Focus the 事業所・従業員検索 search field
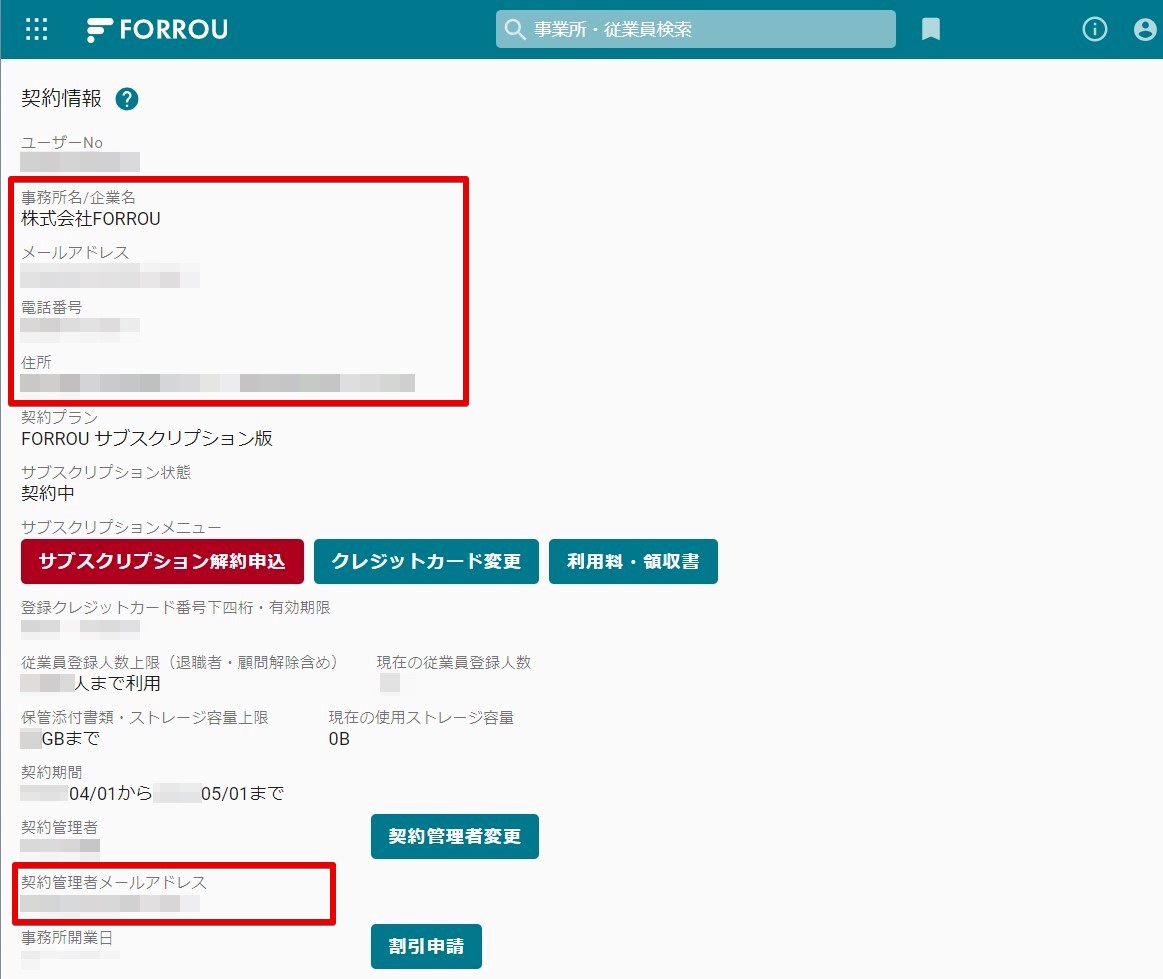 (x=696, y=29)
